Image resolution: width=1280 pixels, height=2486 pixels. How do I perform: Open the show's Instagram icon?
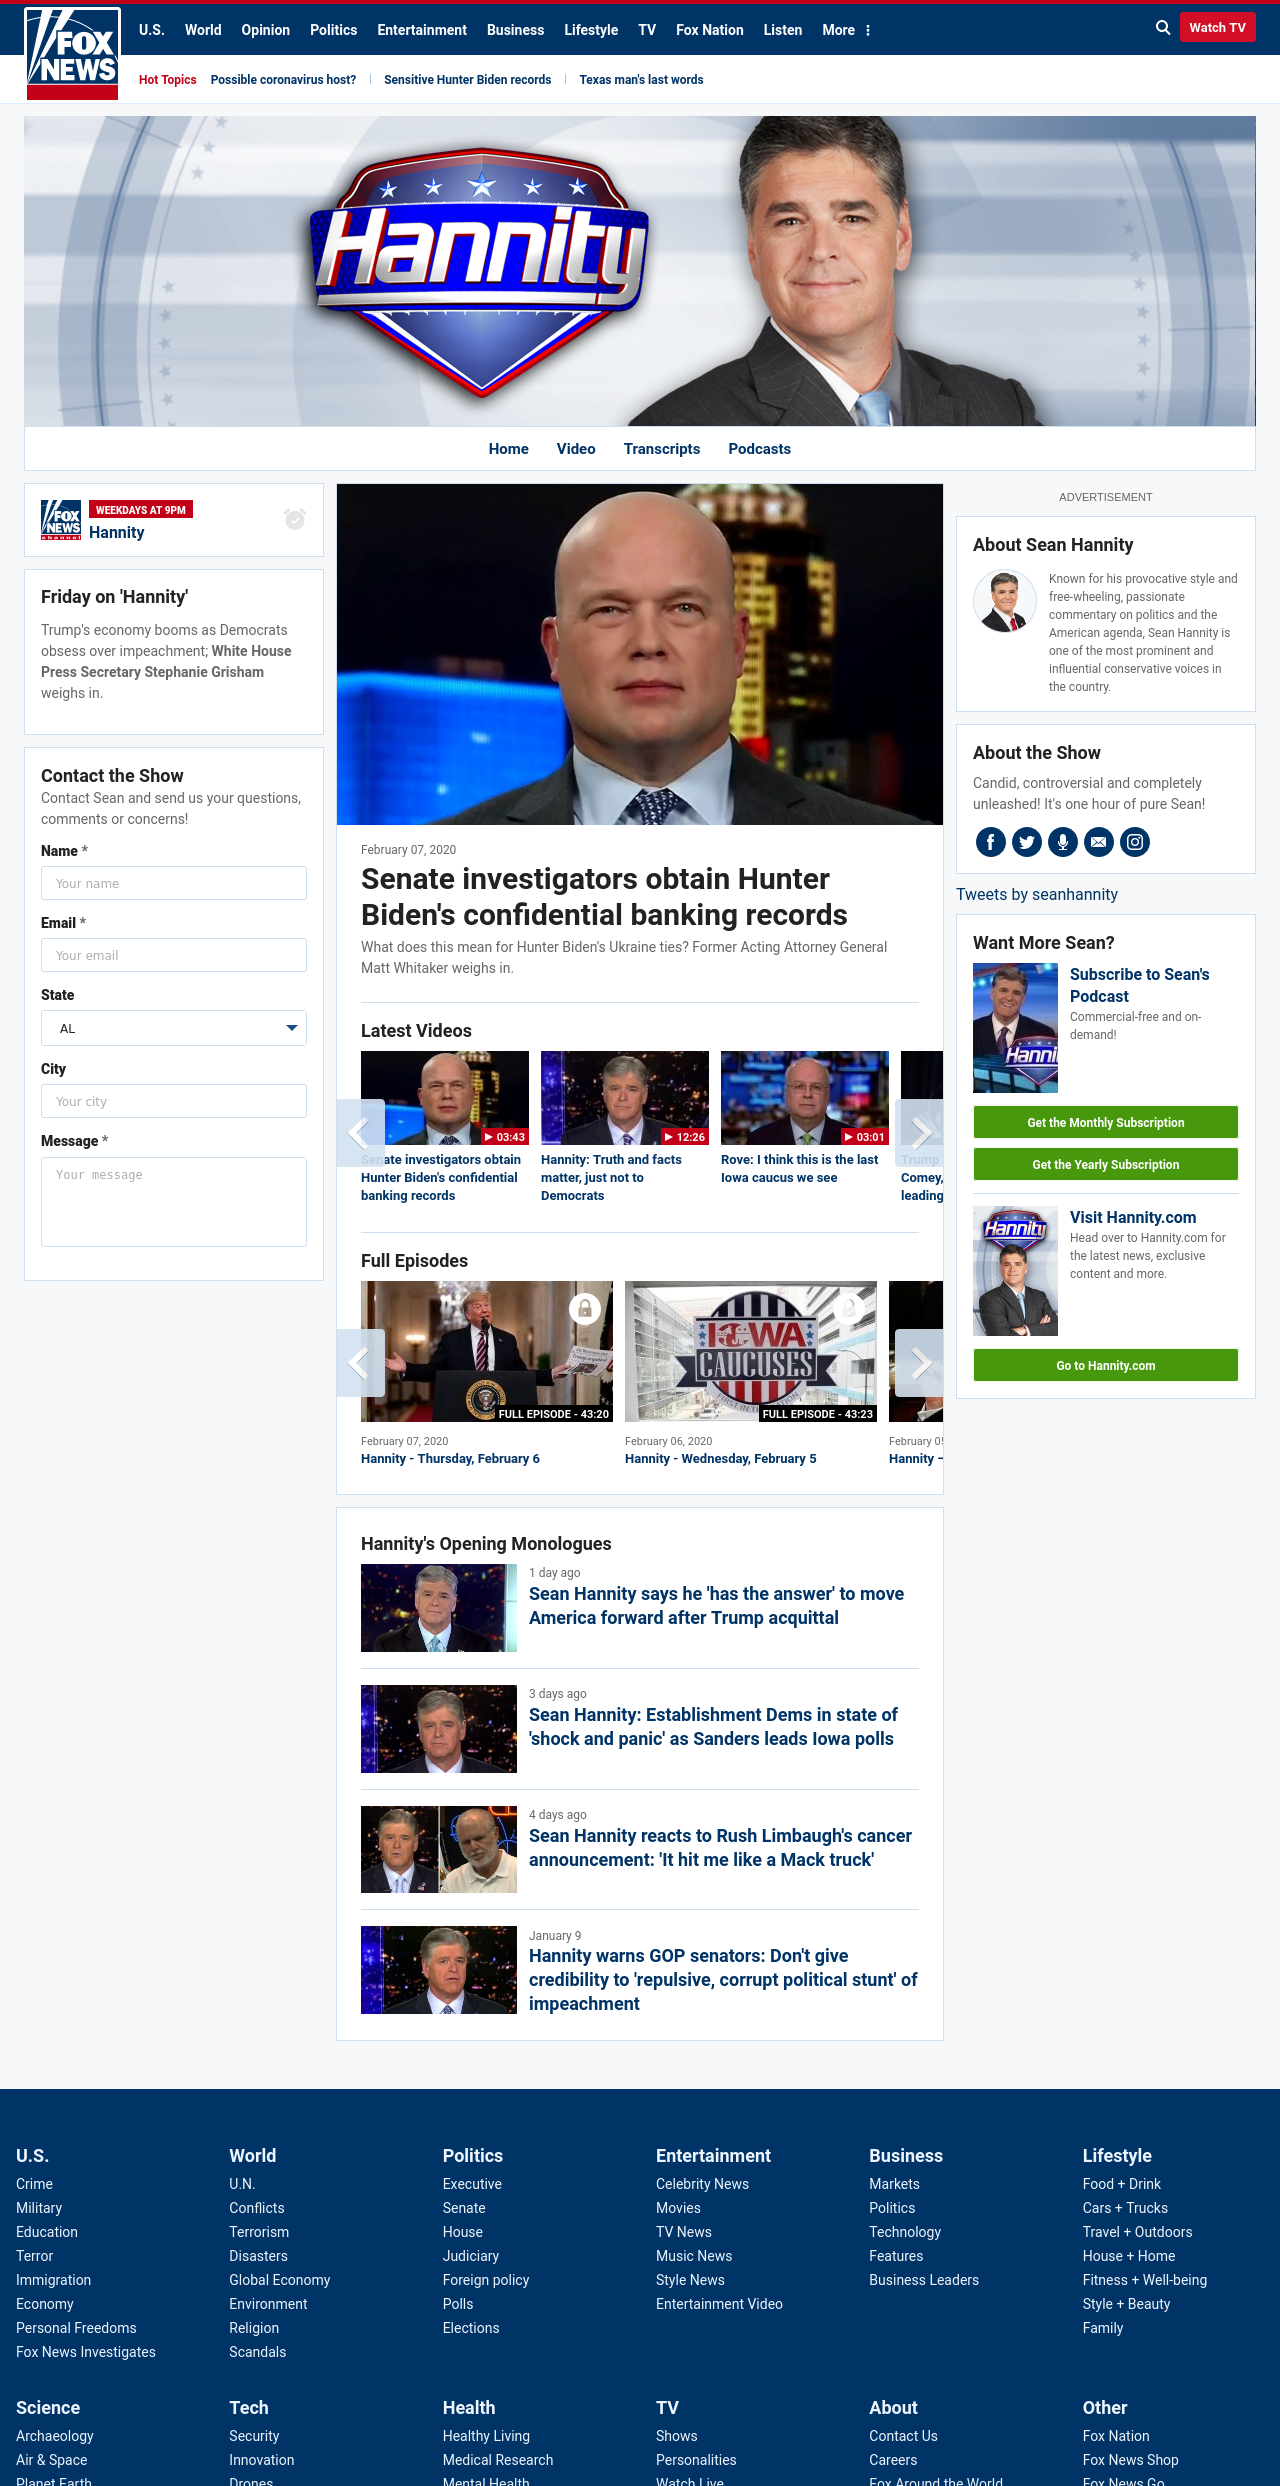click(1135, 842)
